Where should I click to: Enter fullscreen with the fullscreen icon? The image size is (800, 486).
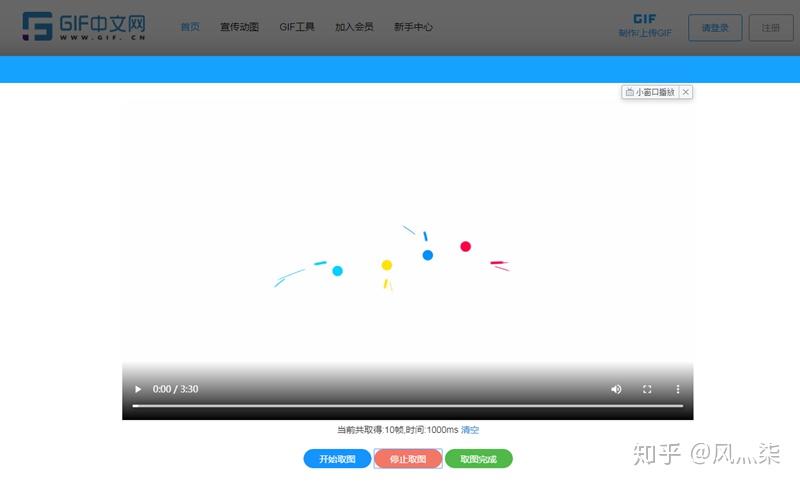coord(647,389)
